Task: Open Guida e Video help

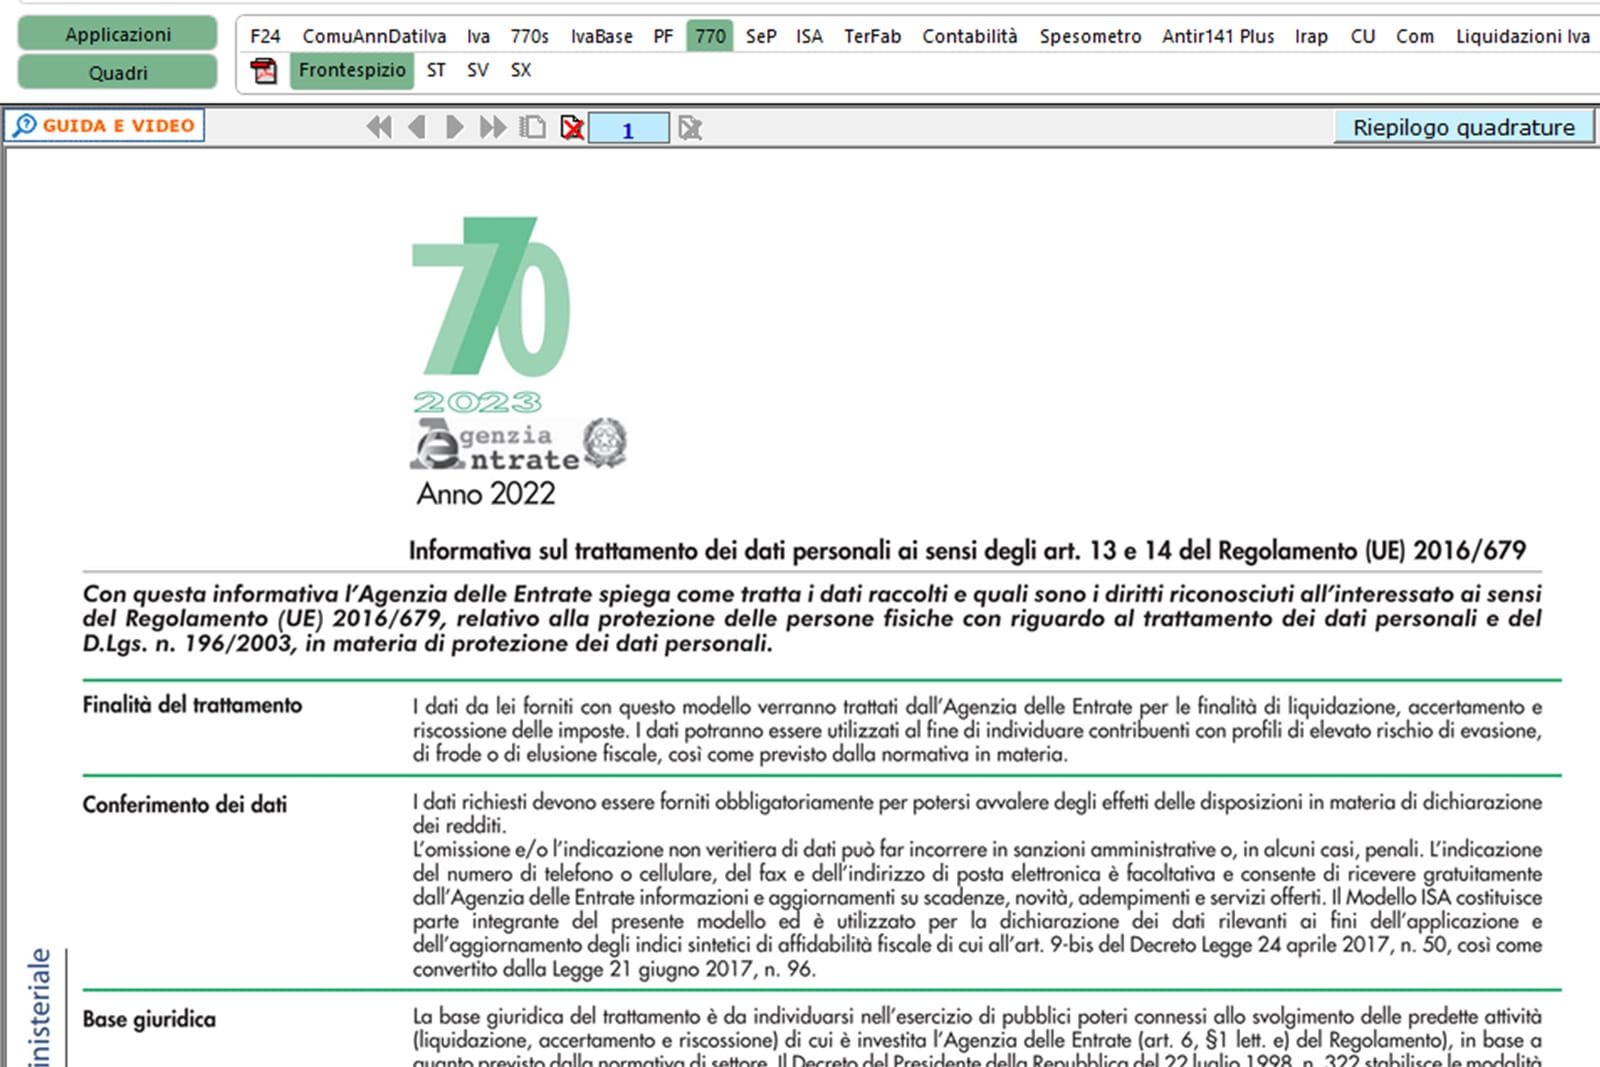Action: coord(105,125)
